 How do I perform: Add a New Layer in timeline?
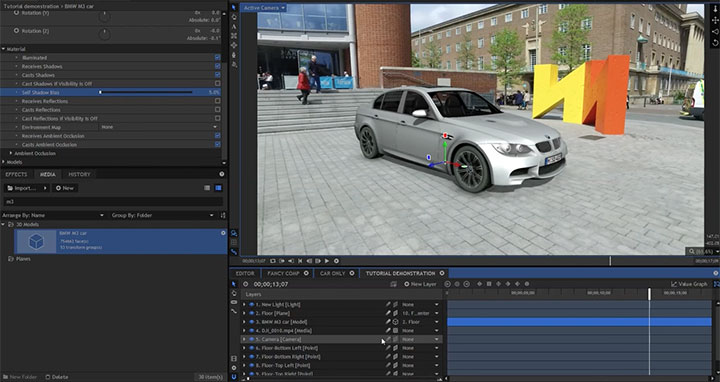click(x=420, y=284)
